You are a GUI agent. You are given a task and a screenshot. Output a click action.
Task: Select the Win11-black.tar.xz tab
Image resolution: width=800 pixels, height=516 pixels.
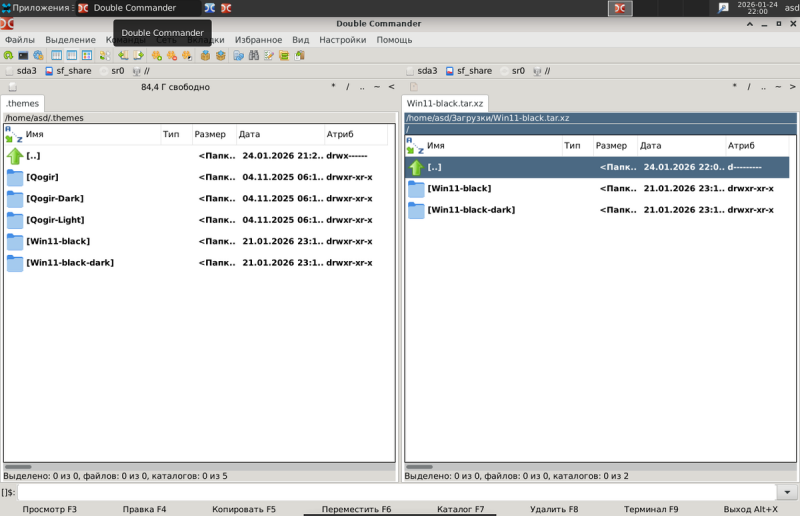coord(445,104)
